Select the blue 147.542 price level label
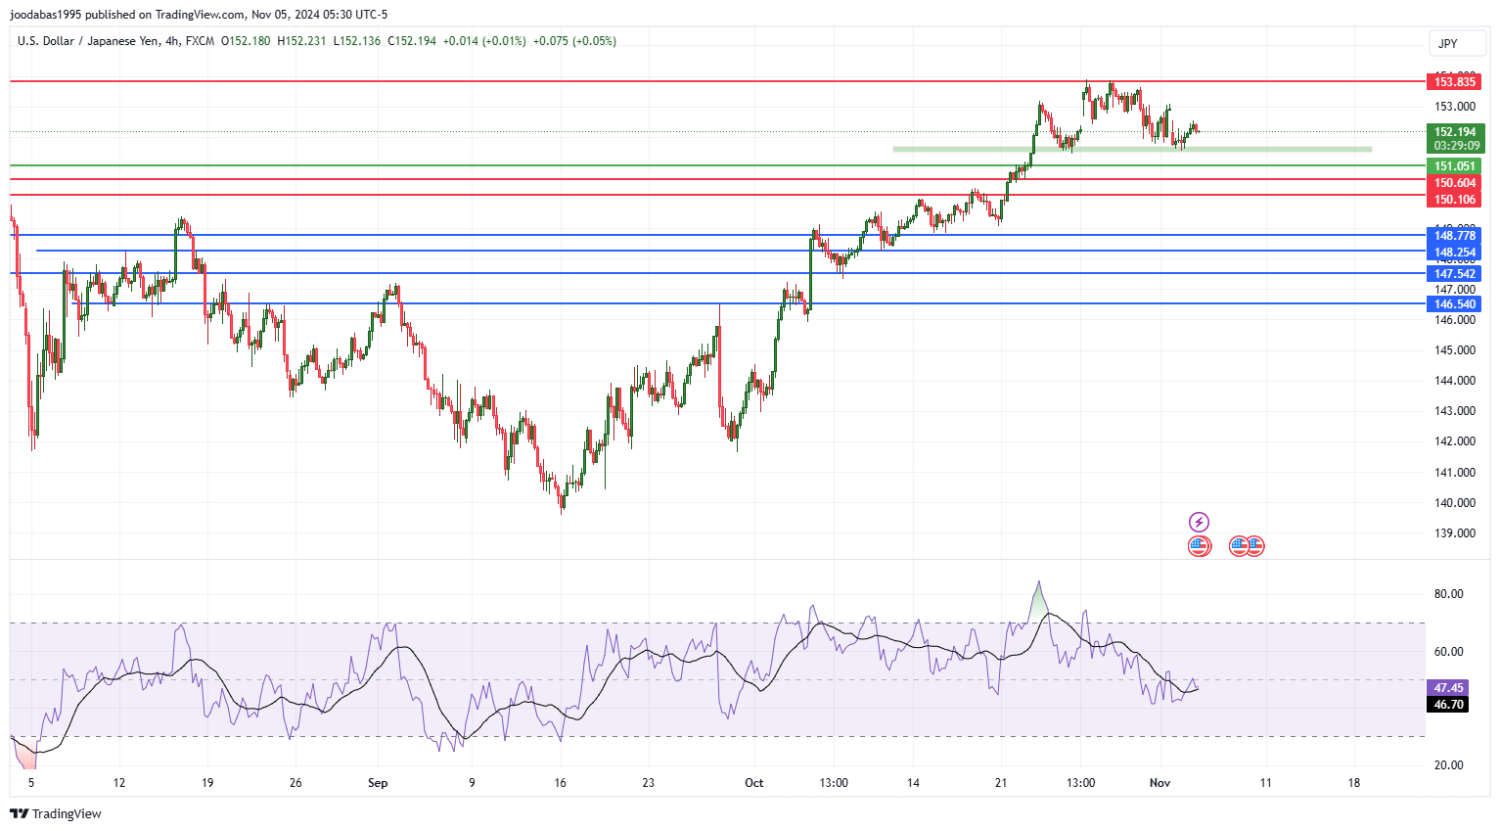Screen dimensions: 1500x831 pos(1455,274)
